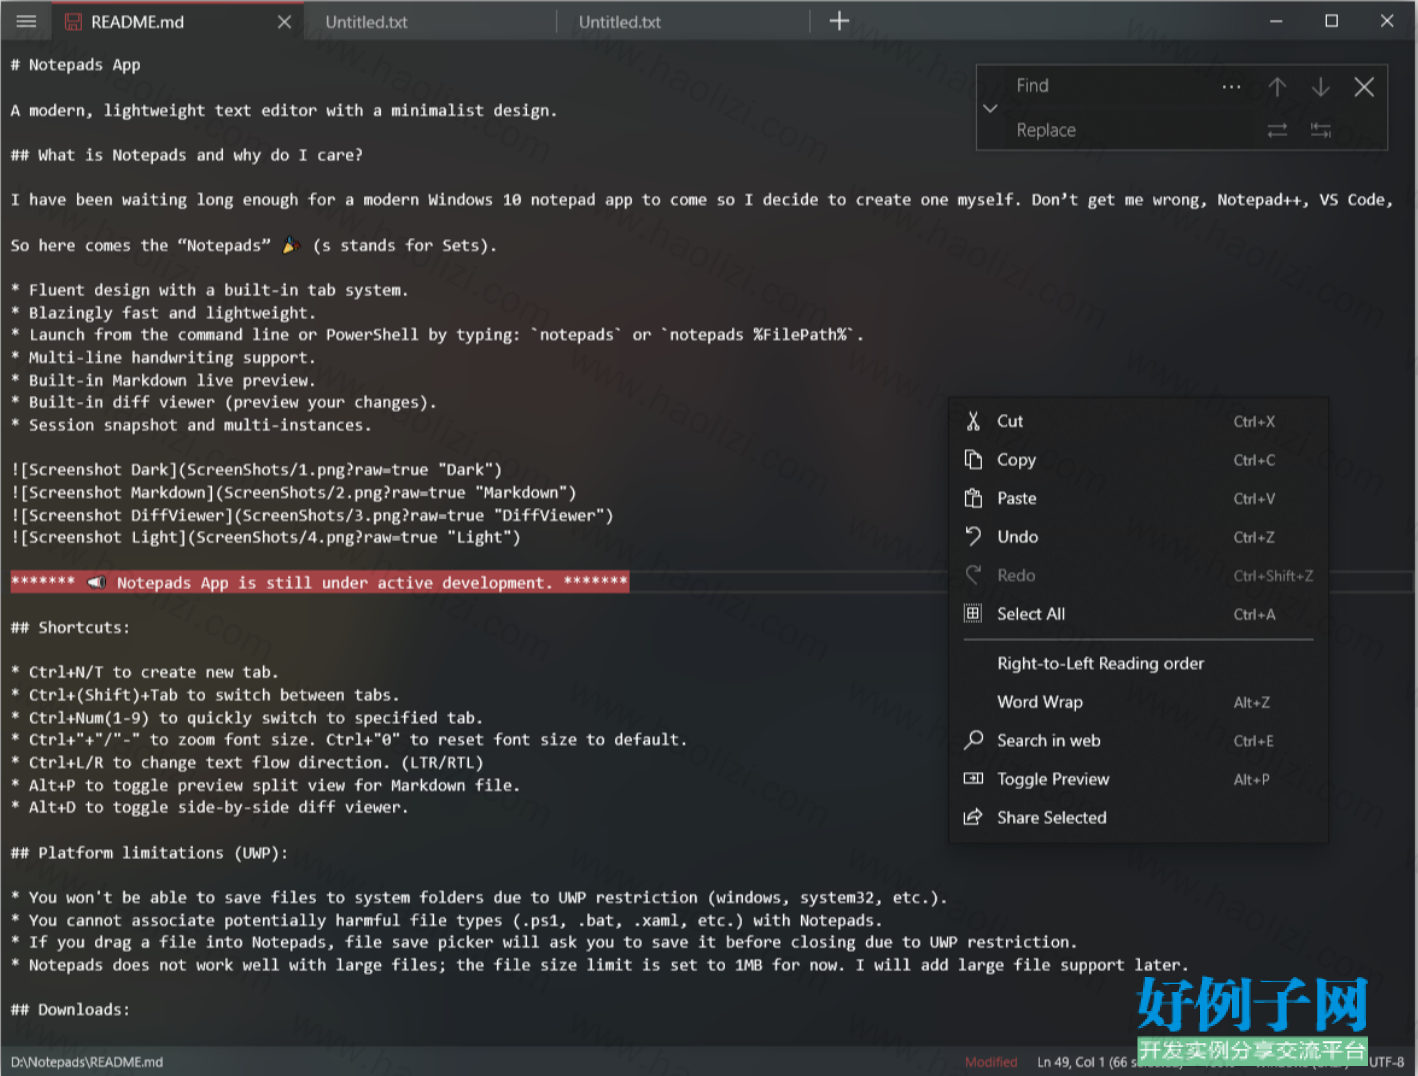Go to previous match with up arrow
The width and height of the screenshot is (1418, 1076).
pos(1277,87)
